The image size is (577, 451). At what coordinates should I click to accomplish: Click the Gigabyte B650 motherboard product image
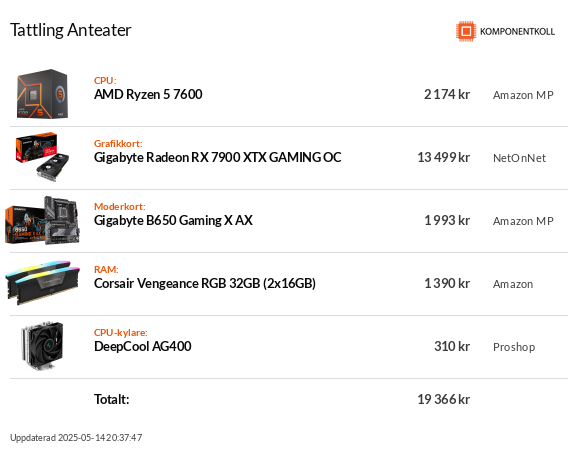pos(42,220)
